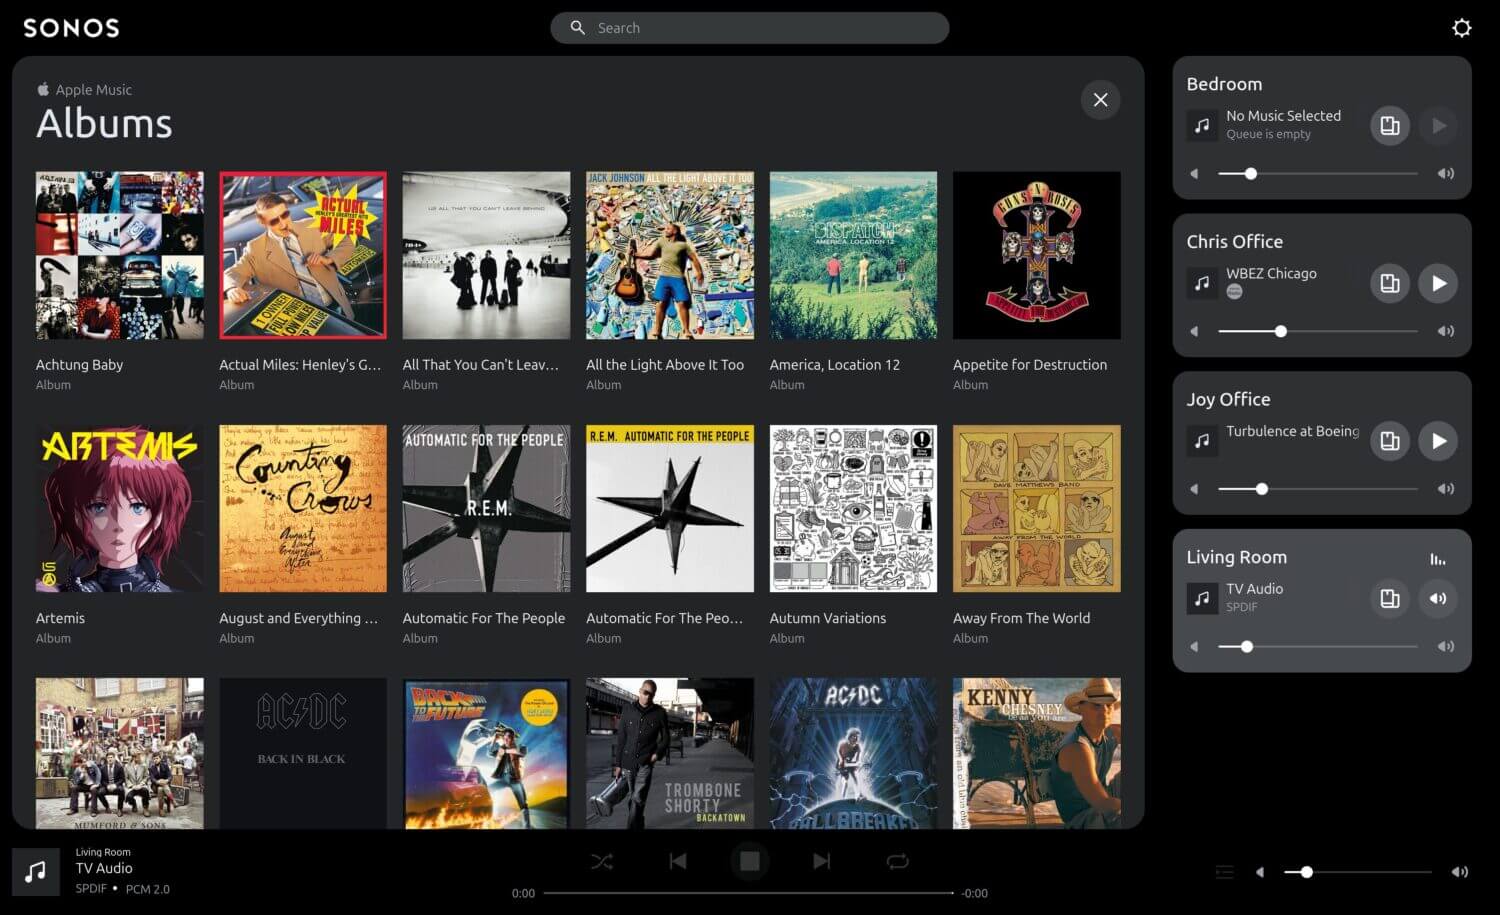Open the Away From The World album
The image size is (1500, 915).
(1037, 509)
